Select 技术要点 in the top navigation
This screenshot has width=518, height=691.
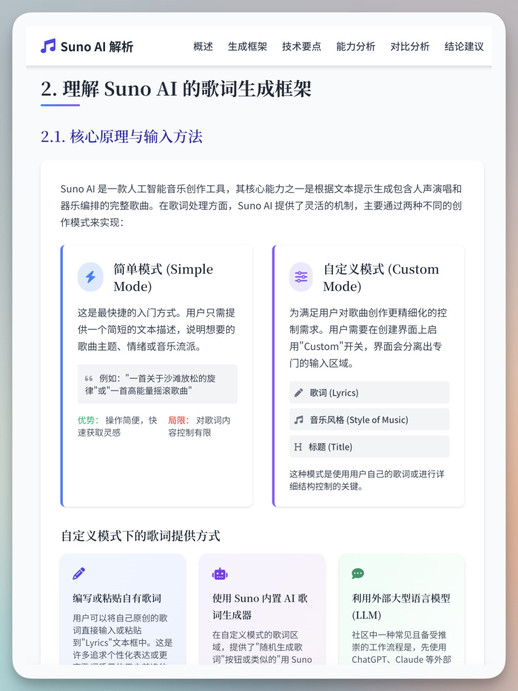tap(302, 46)
